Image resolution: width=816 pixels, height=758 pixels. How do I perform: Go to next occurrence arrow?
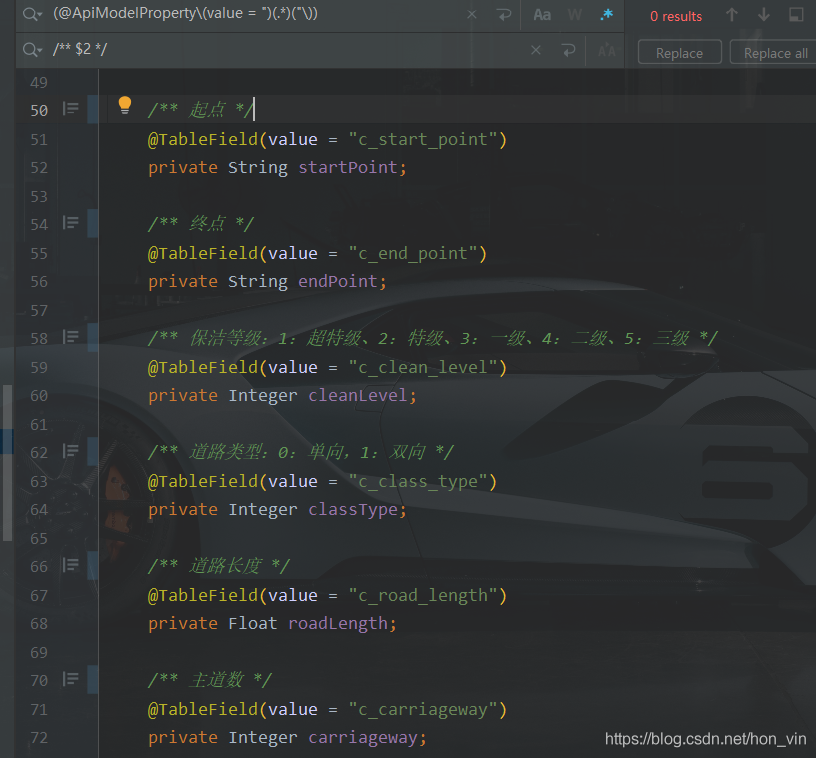tap(763, 15)
